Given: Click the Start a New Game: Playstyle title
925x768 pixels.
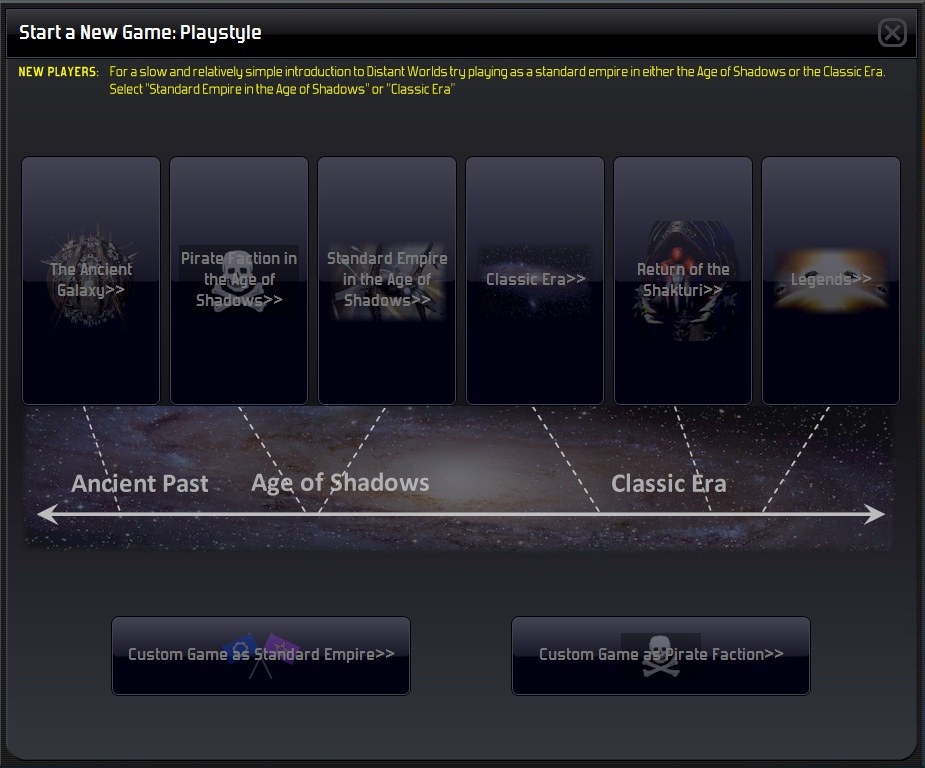Looking at the screenshot, I should 140,32.
